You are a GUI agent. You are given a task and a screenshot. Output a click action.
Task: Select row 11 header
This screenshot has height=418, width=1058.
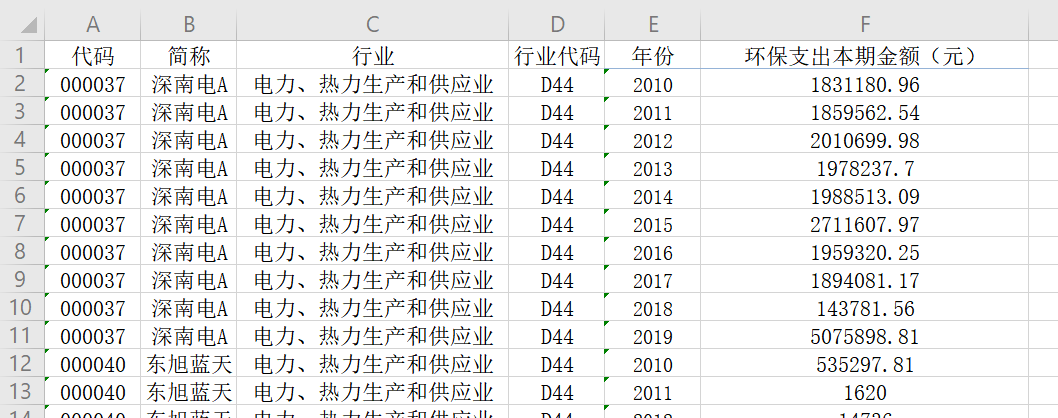pos(20,336)
